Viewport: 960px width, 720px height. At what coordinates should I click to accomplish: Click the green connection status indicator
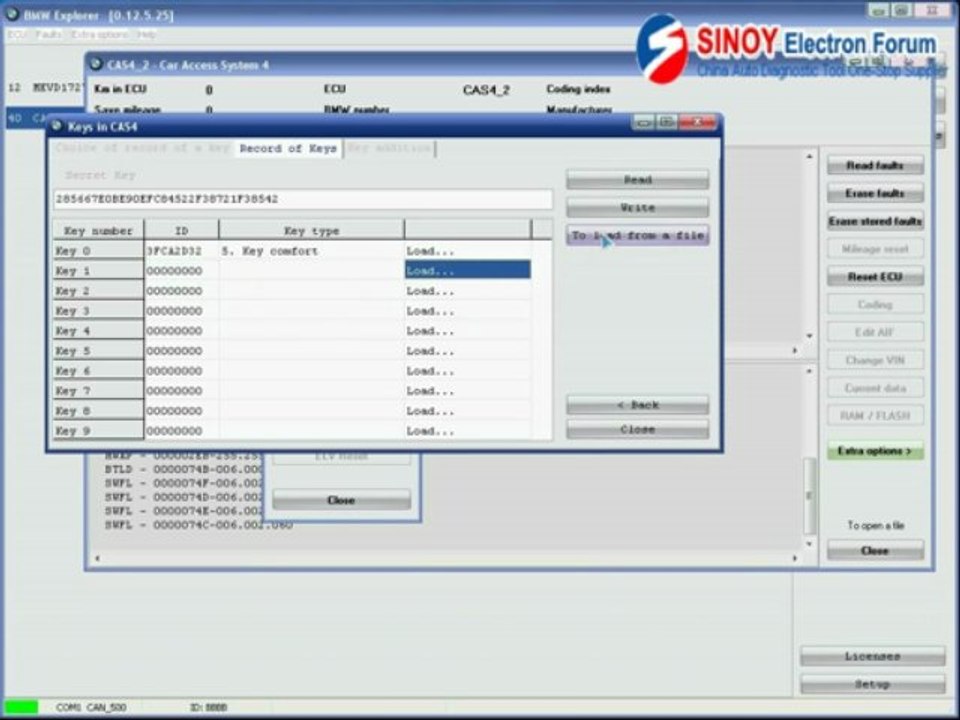(21, 707)
